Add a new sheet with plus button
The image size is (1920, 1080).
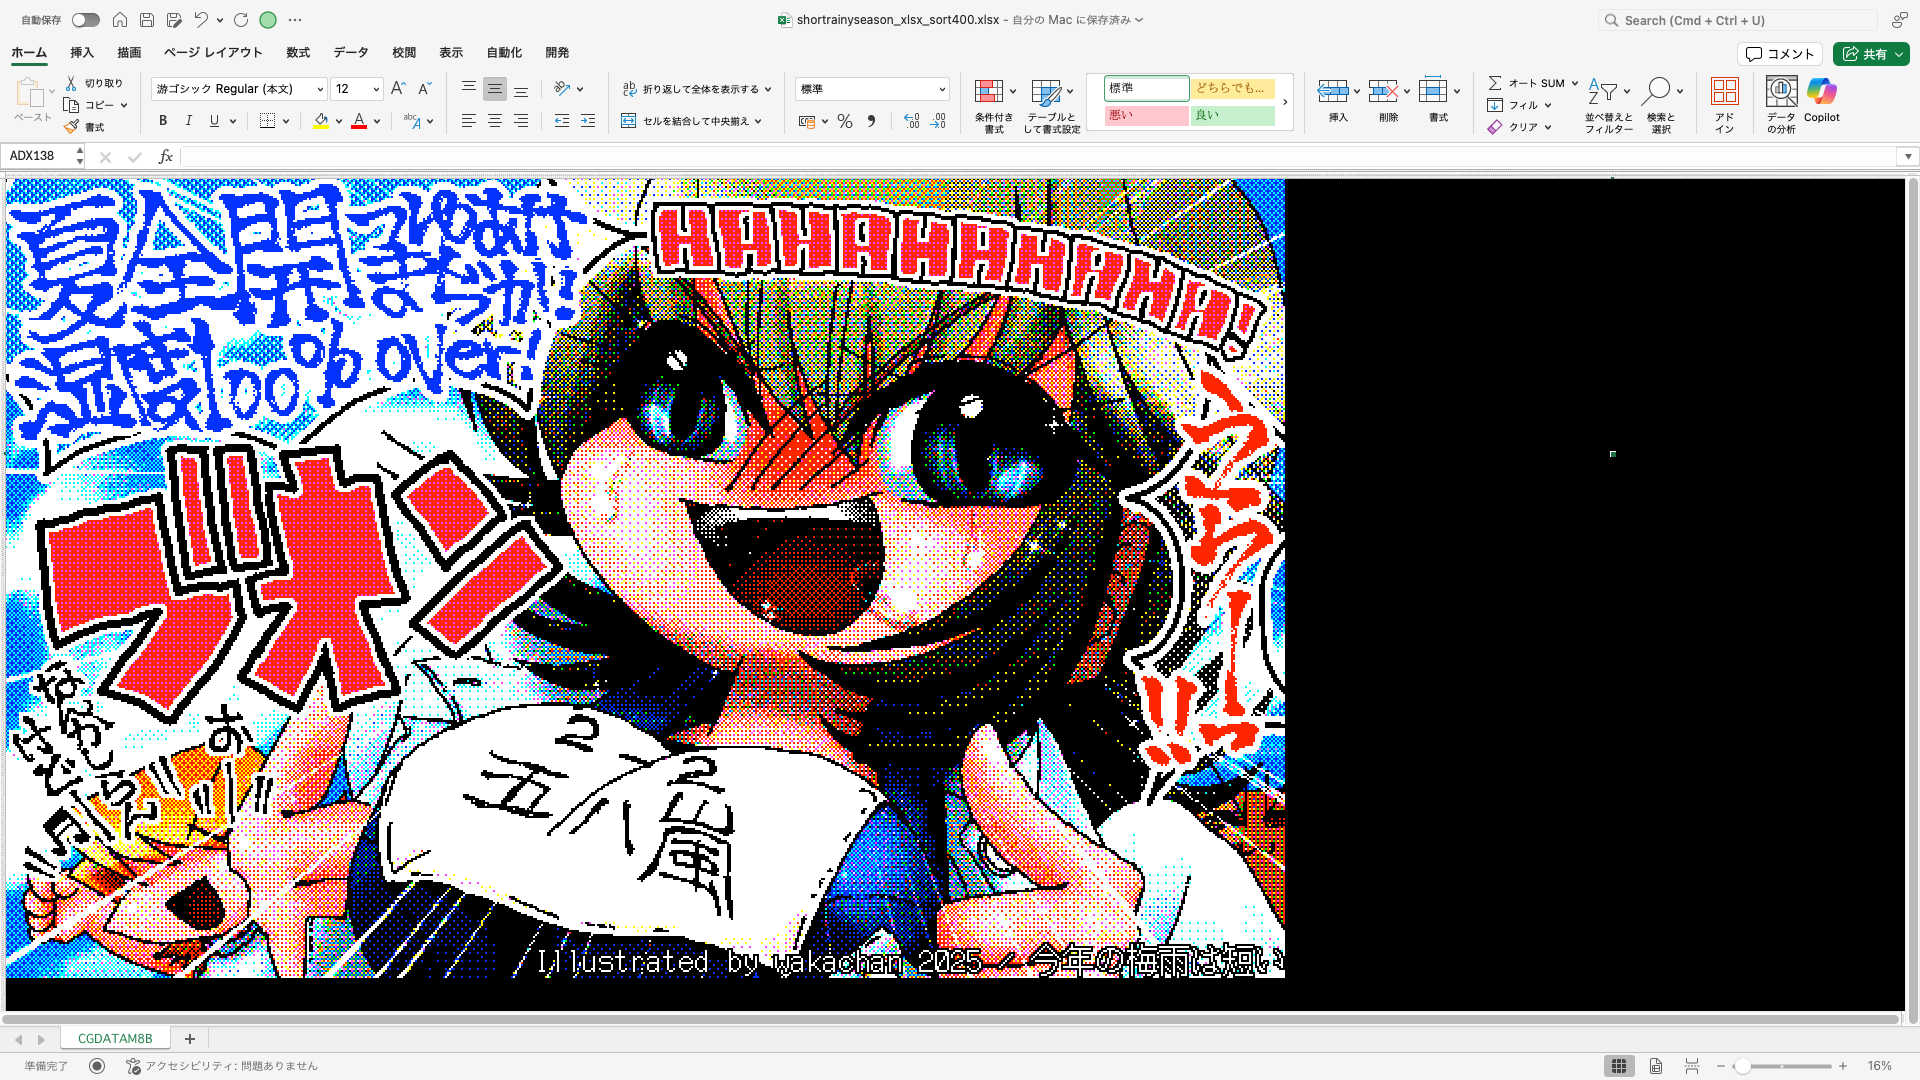(x=190, y=1039)
